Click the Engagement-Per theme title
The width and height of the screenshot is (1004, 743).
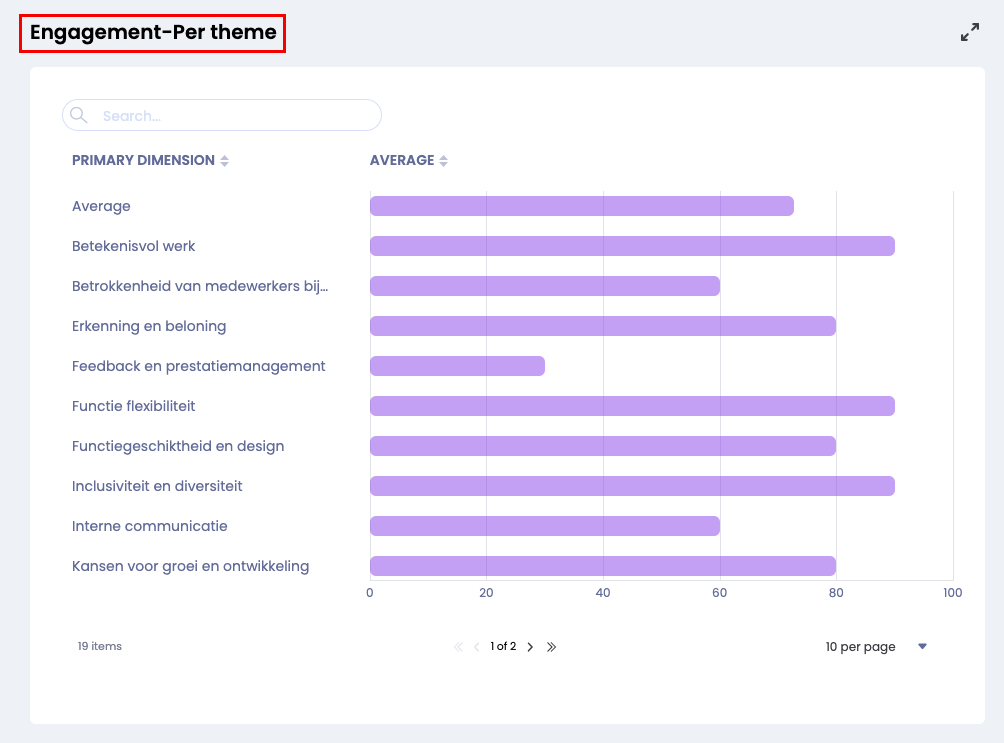[153, 33]
